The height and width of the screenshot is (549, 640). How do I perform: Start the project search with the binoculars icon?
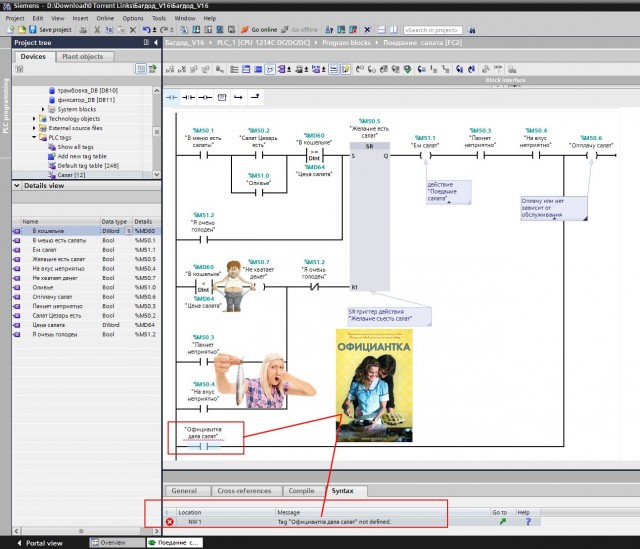coord(472,30)
